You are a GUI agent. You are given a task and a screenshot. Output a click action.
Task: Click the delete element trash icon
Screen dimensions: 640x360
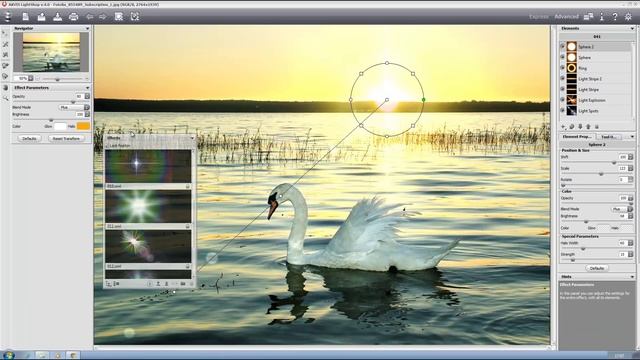pos(596,127)
